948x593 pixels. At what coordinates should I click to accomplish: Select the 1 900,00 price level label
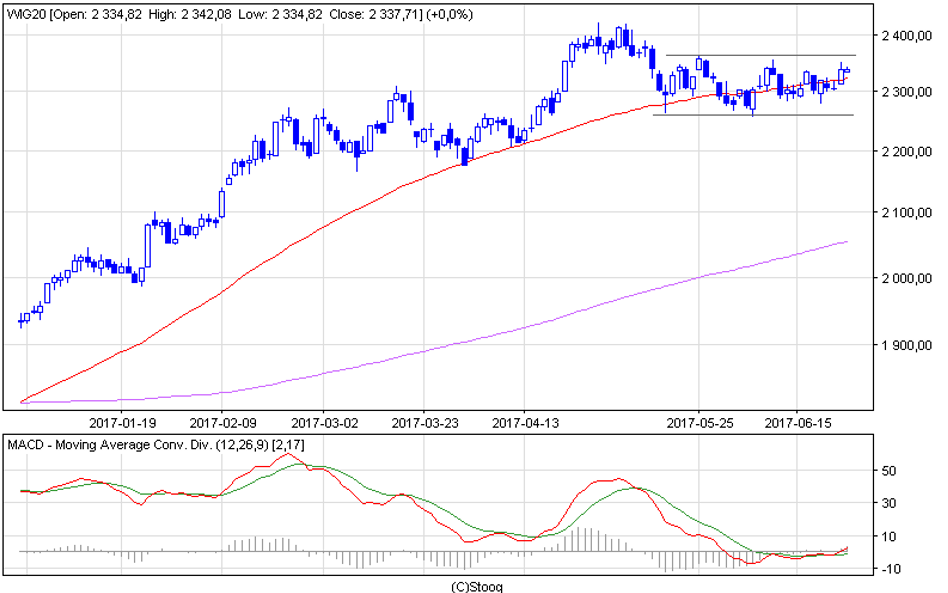906,345
